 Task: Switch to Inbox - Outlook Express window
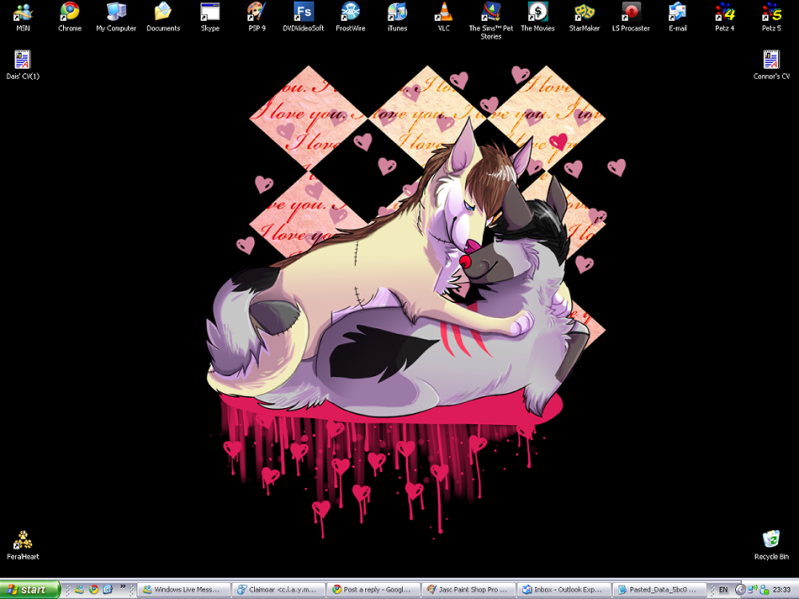[x=565, y=589]
